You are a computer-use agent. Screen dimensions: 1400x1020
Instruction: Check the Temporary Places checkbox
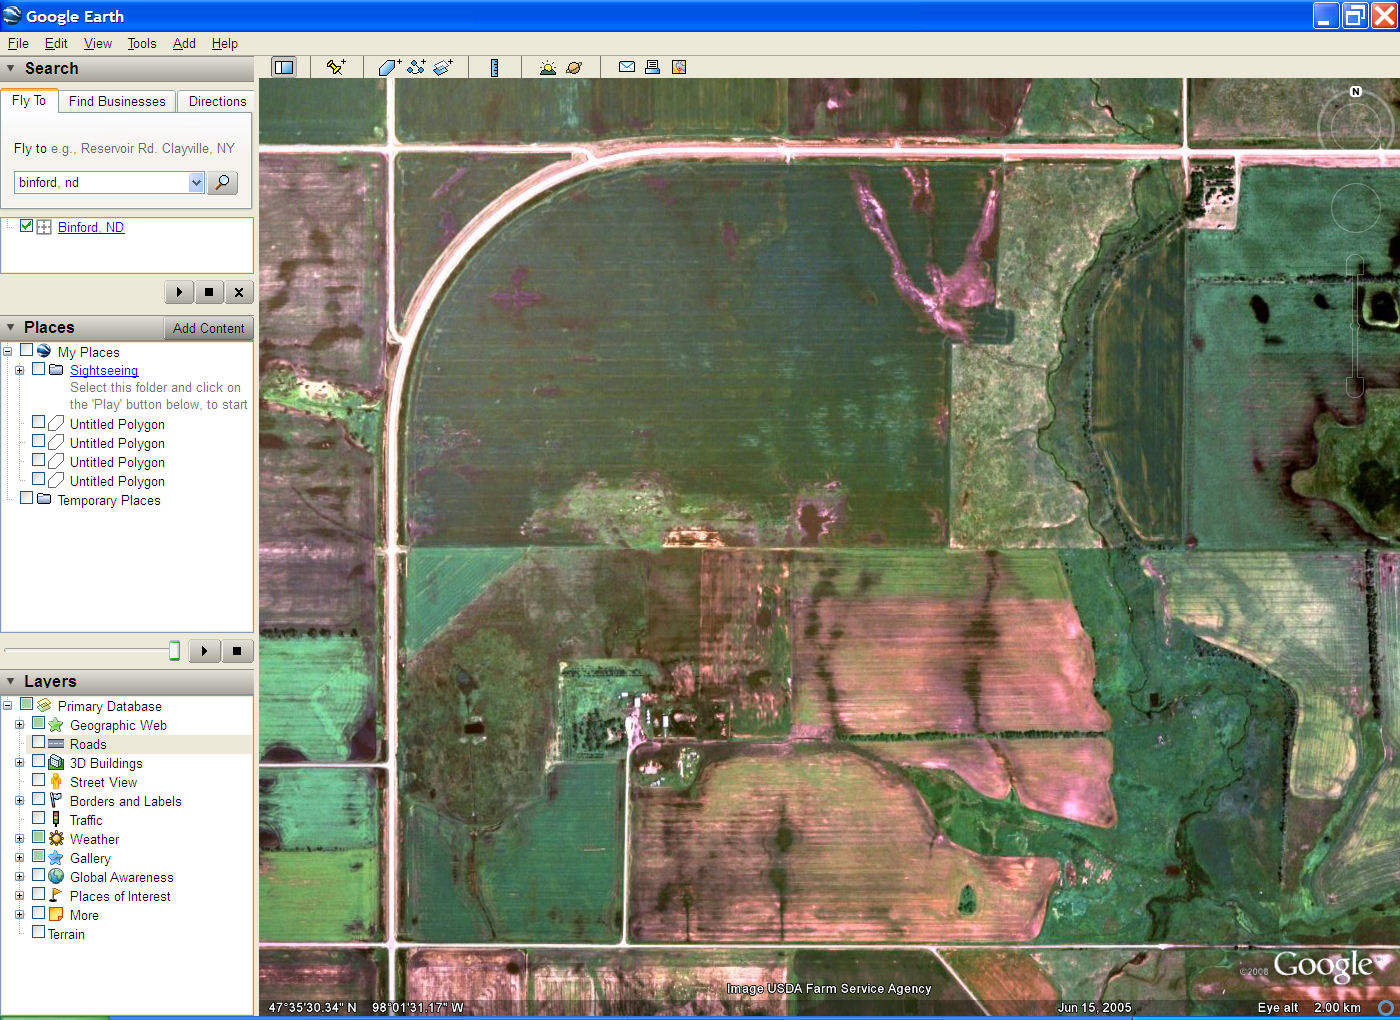26,498
